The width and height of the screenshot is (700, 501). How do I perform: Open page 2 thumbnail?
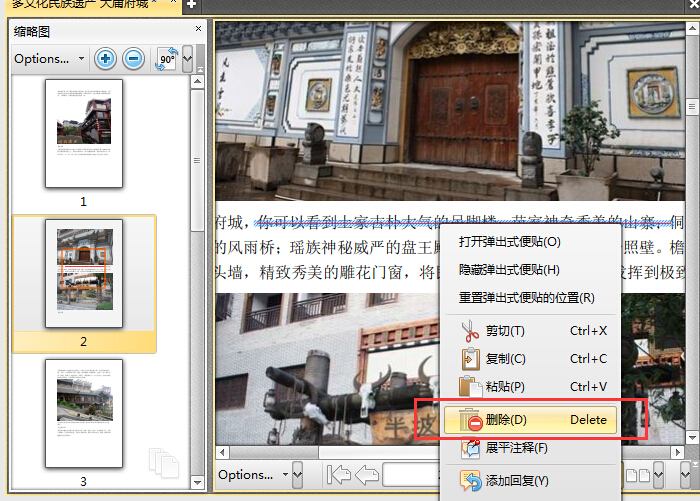(x=84, y=273)
